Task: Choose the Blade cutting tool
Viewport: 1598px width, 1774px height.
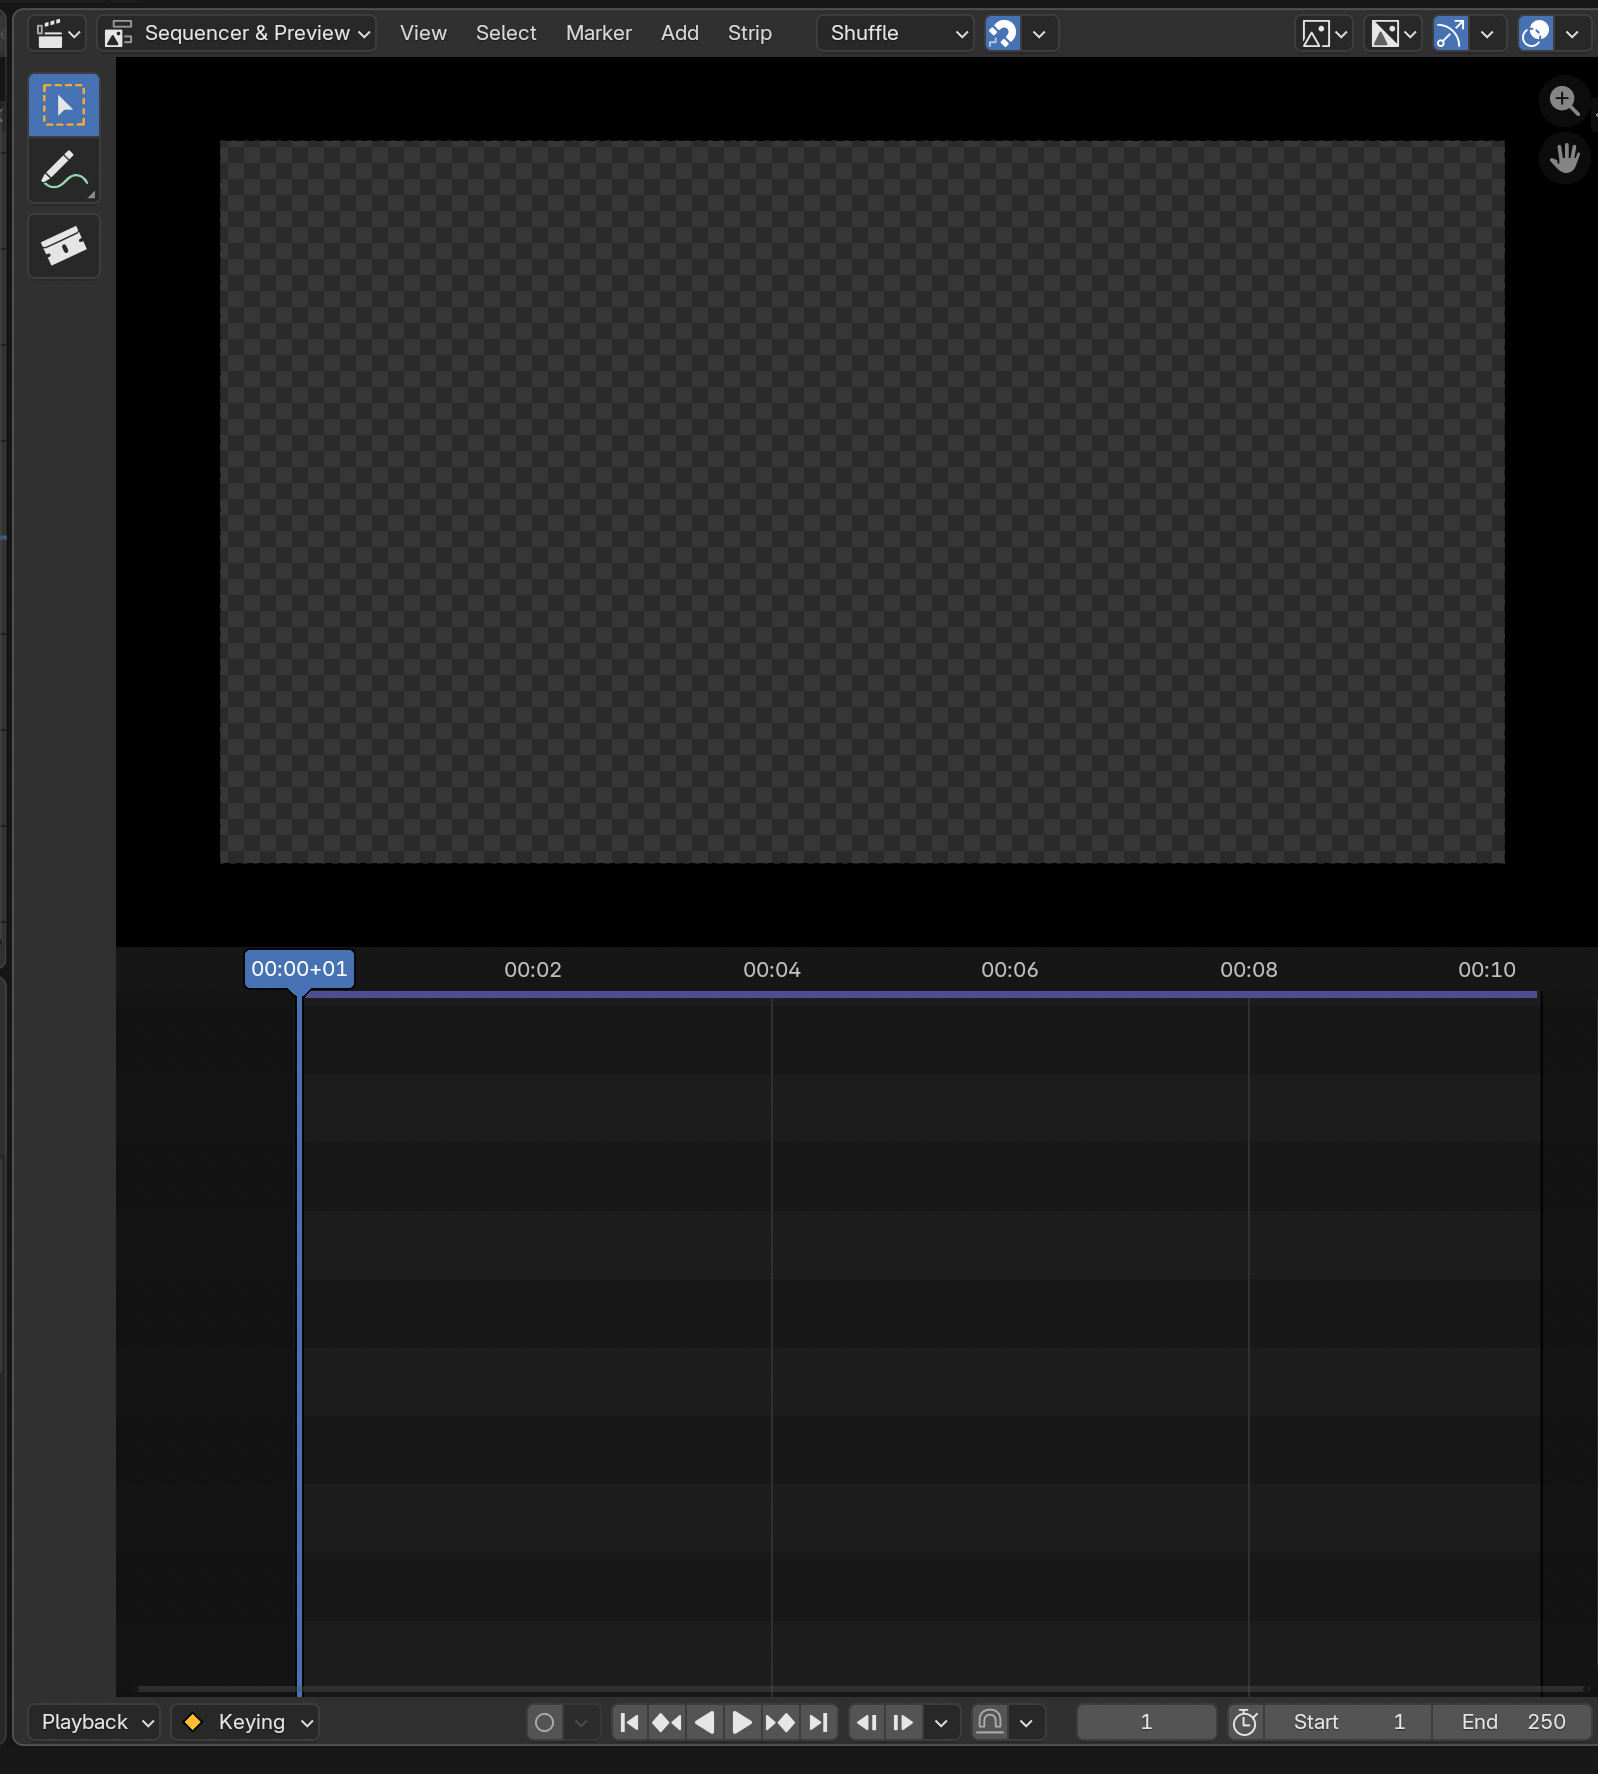Action: [64, 246]
